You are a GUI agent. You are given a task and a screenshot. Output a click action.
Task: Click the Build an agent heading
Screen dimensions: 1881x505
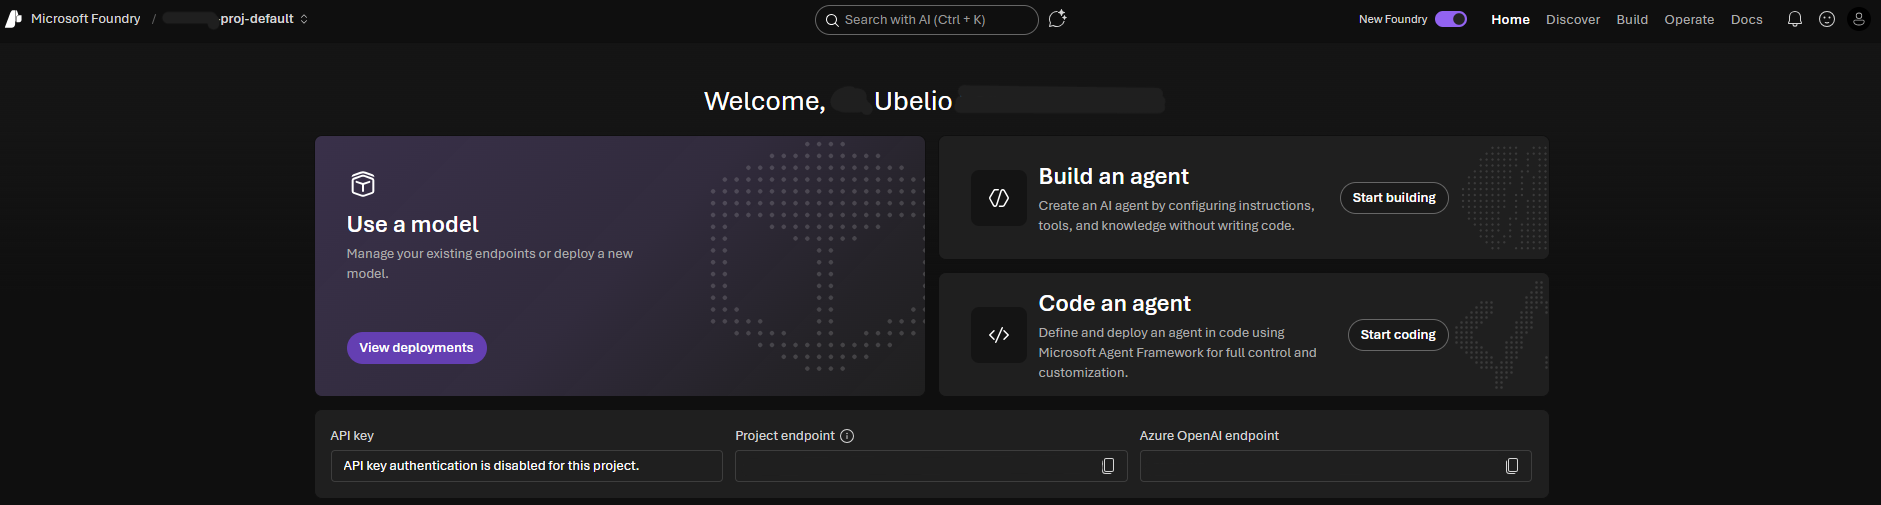(x=1114, y=177)
